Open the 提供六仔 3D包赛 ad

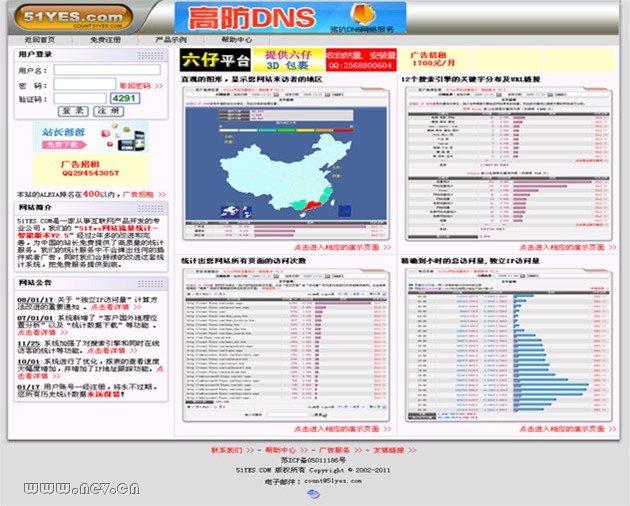click(x=288, y=60)
